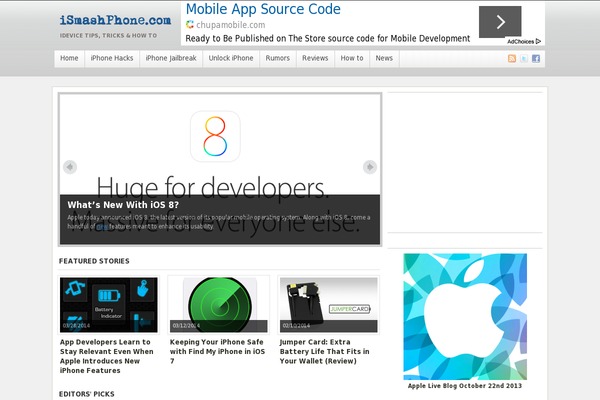Screen dimensions: 600x400
Task: Open the Home menu item
Action: point(69,58)
